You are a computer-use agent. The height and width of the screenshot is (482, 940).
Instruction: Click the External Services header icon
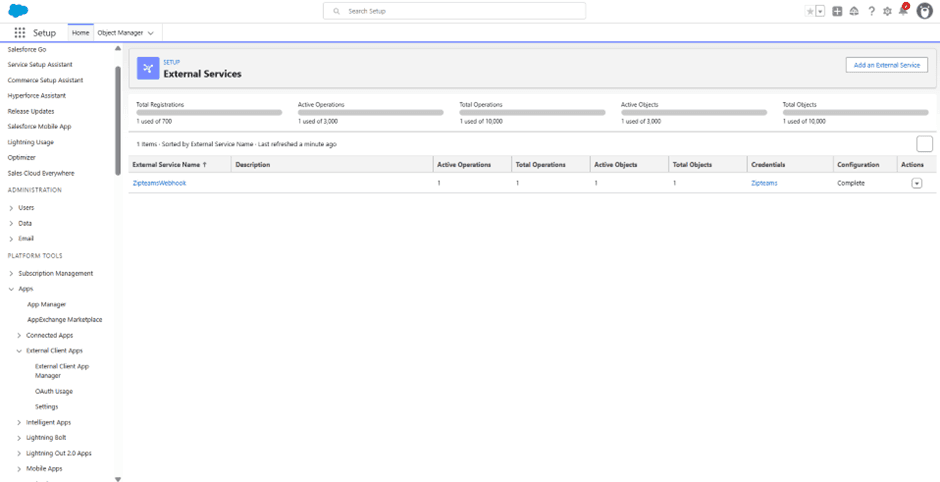point(148,68)
